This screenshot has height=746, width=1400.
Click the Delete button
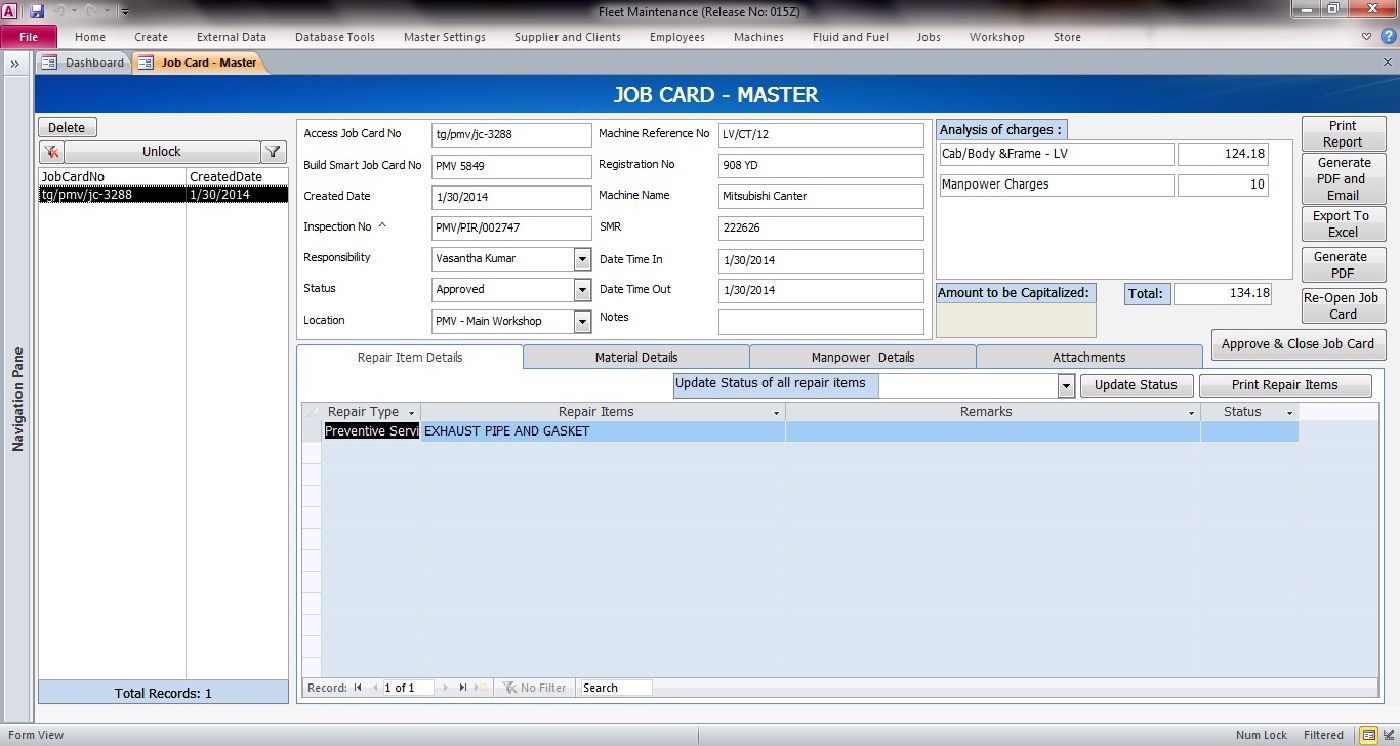pyautogui.click(x=67, y=127)
